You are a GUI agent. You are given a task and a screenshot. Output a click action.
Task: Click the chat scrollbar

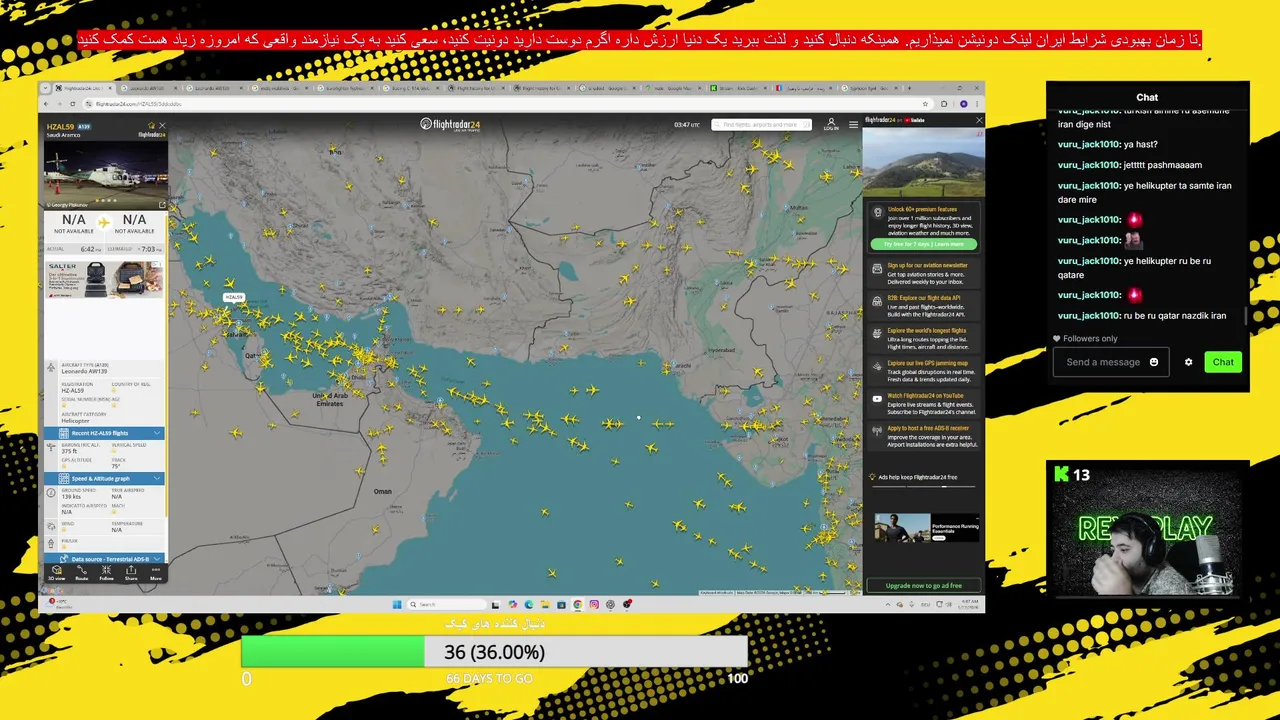click(x=1246, y=315)
